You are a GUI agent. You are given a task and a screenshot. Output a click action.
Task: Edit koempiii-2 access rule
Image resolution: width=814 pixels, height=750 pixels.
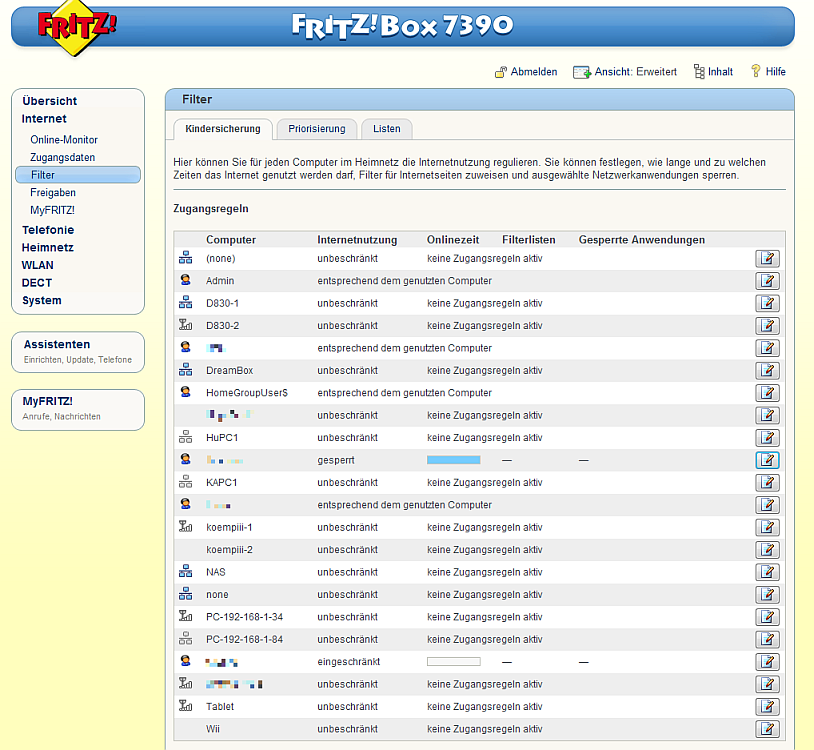click(x=767, y=550)
